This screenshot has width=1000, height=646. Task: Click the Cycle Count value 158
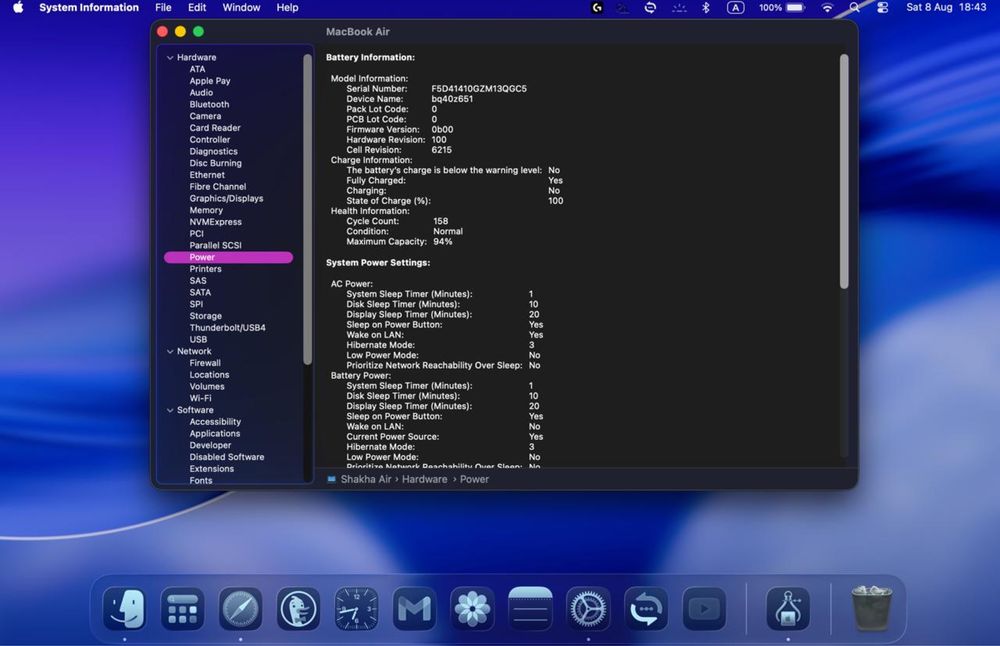pos(441,221)
